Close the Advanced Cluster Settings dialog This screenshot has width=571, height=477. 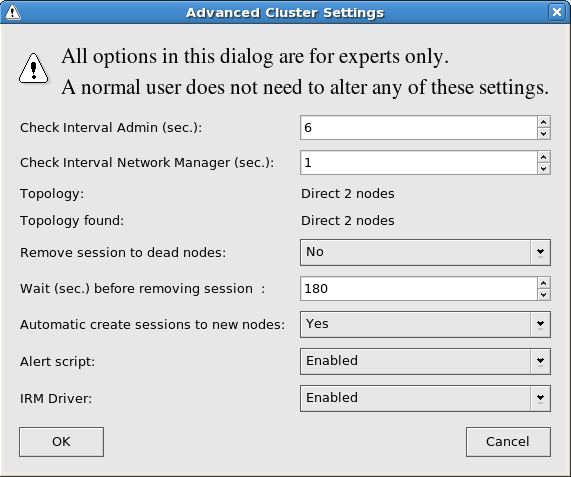tap(557, 12)
